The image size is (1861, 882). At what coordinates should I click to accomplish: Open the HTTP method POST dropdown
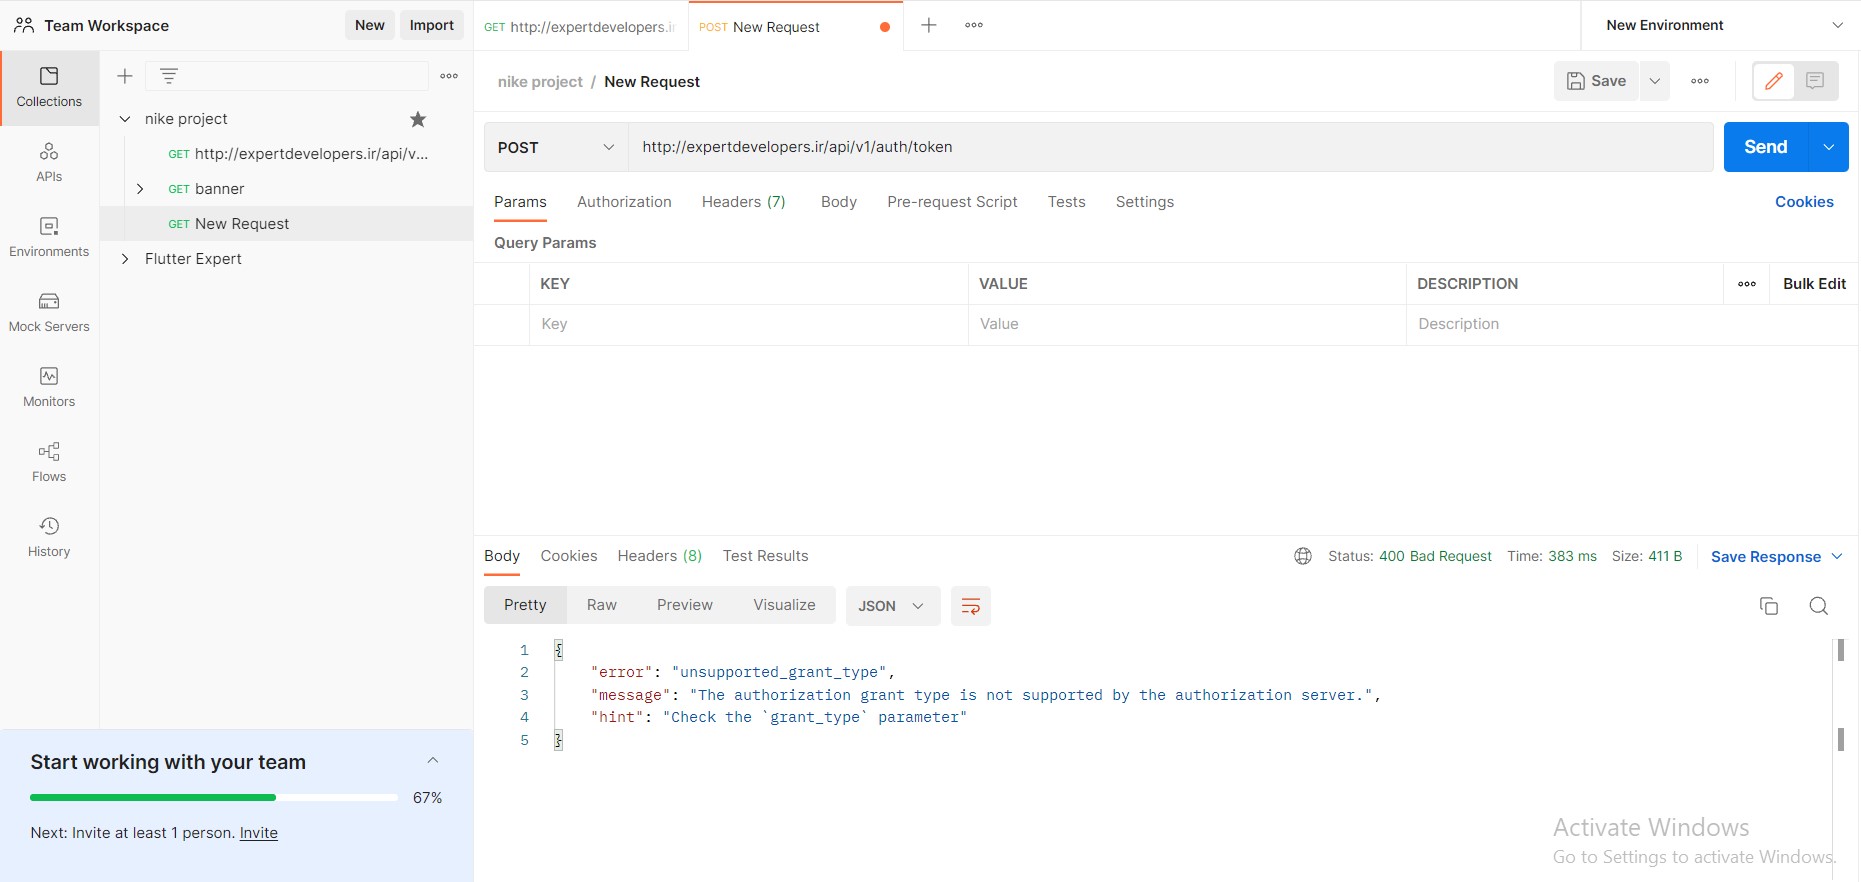[x=556, y=147]
